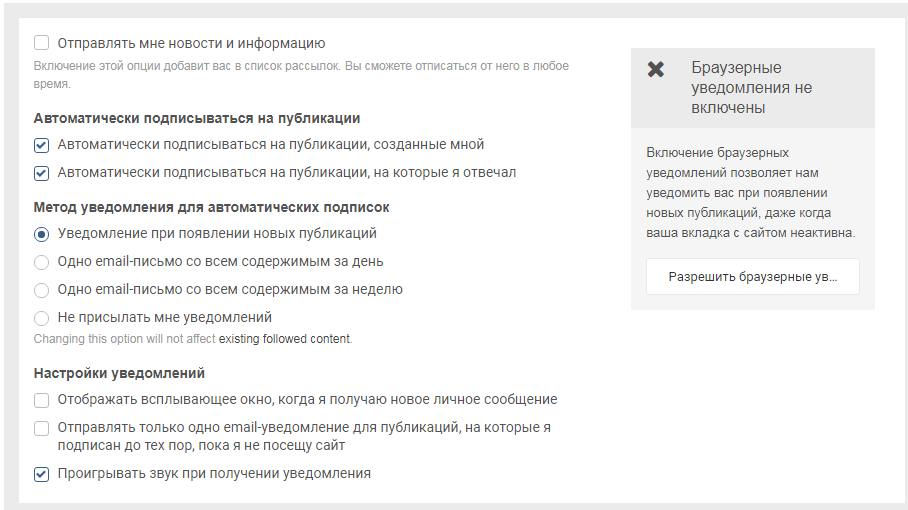Click the 'Включение браузерных уведомлений позволяет' paragraph
This screenshot has height=510, width=908.
pyautogui.click(x=750, y=193)
